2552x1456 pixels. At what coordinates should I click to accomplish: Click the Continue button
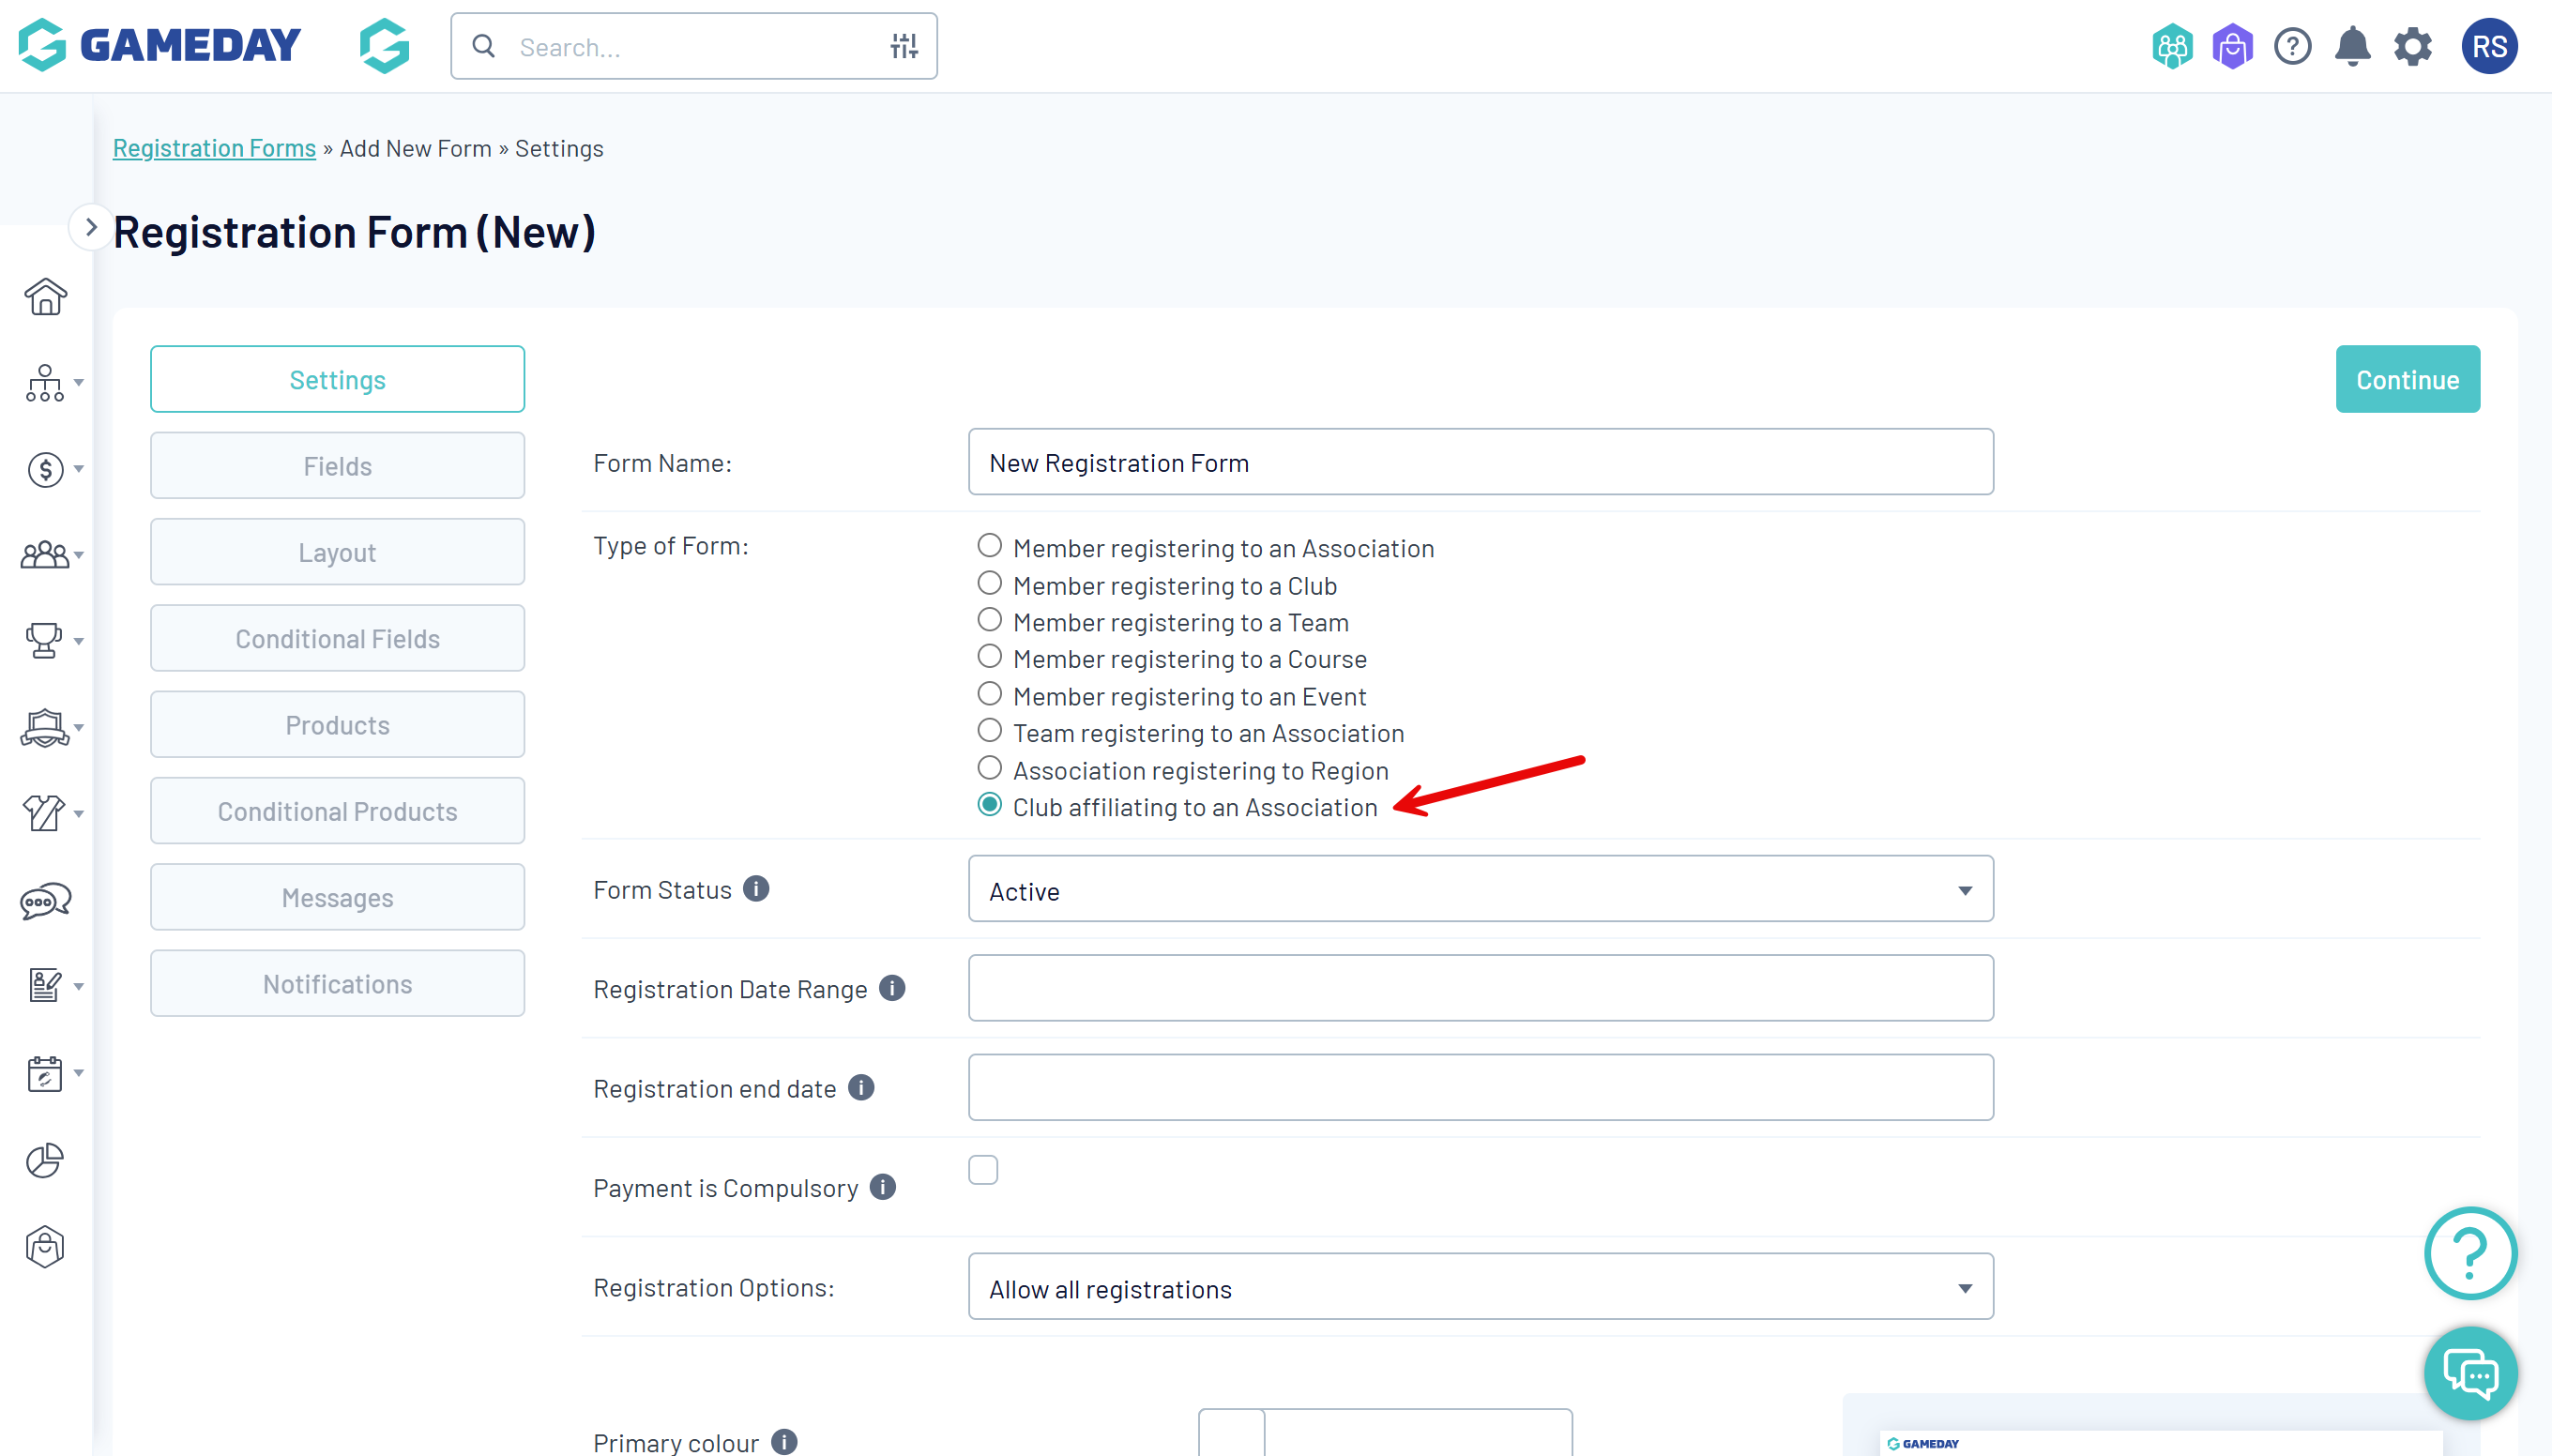(2406, 379)
